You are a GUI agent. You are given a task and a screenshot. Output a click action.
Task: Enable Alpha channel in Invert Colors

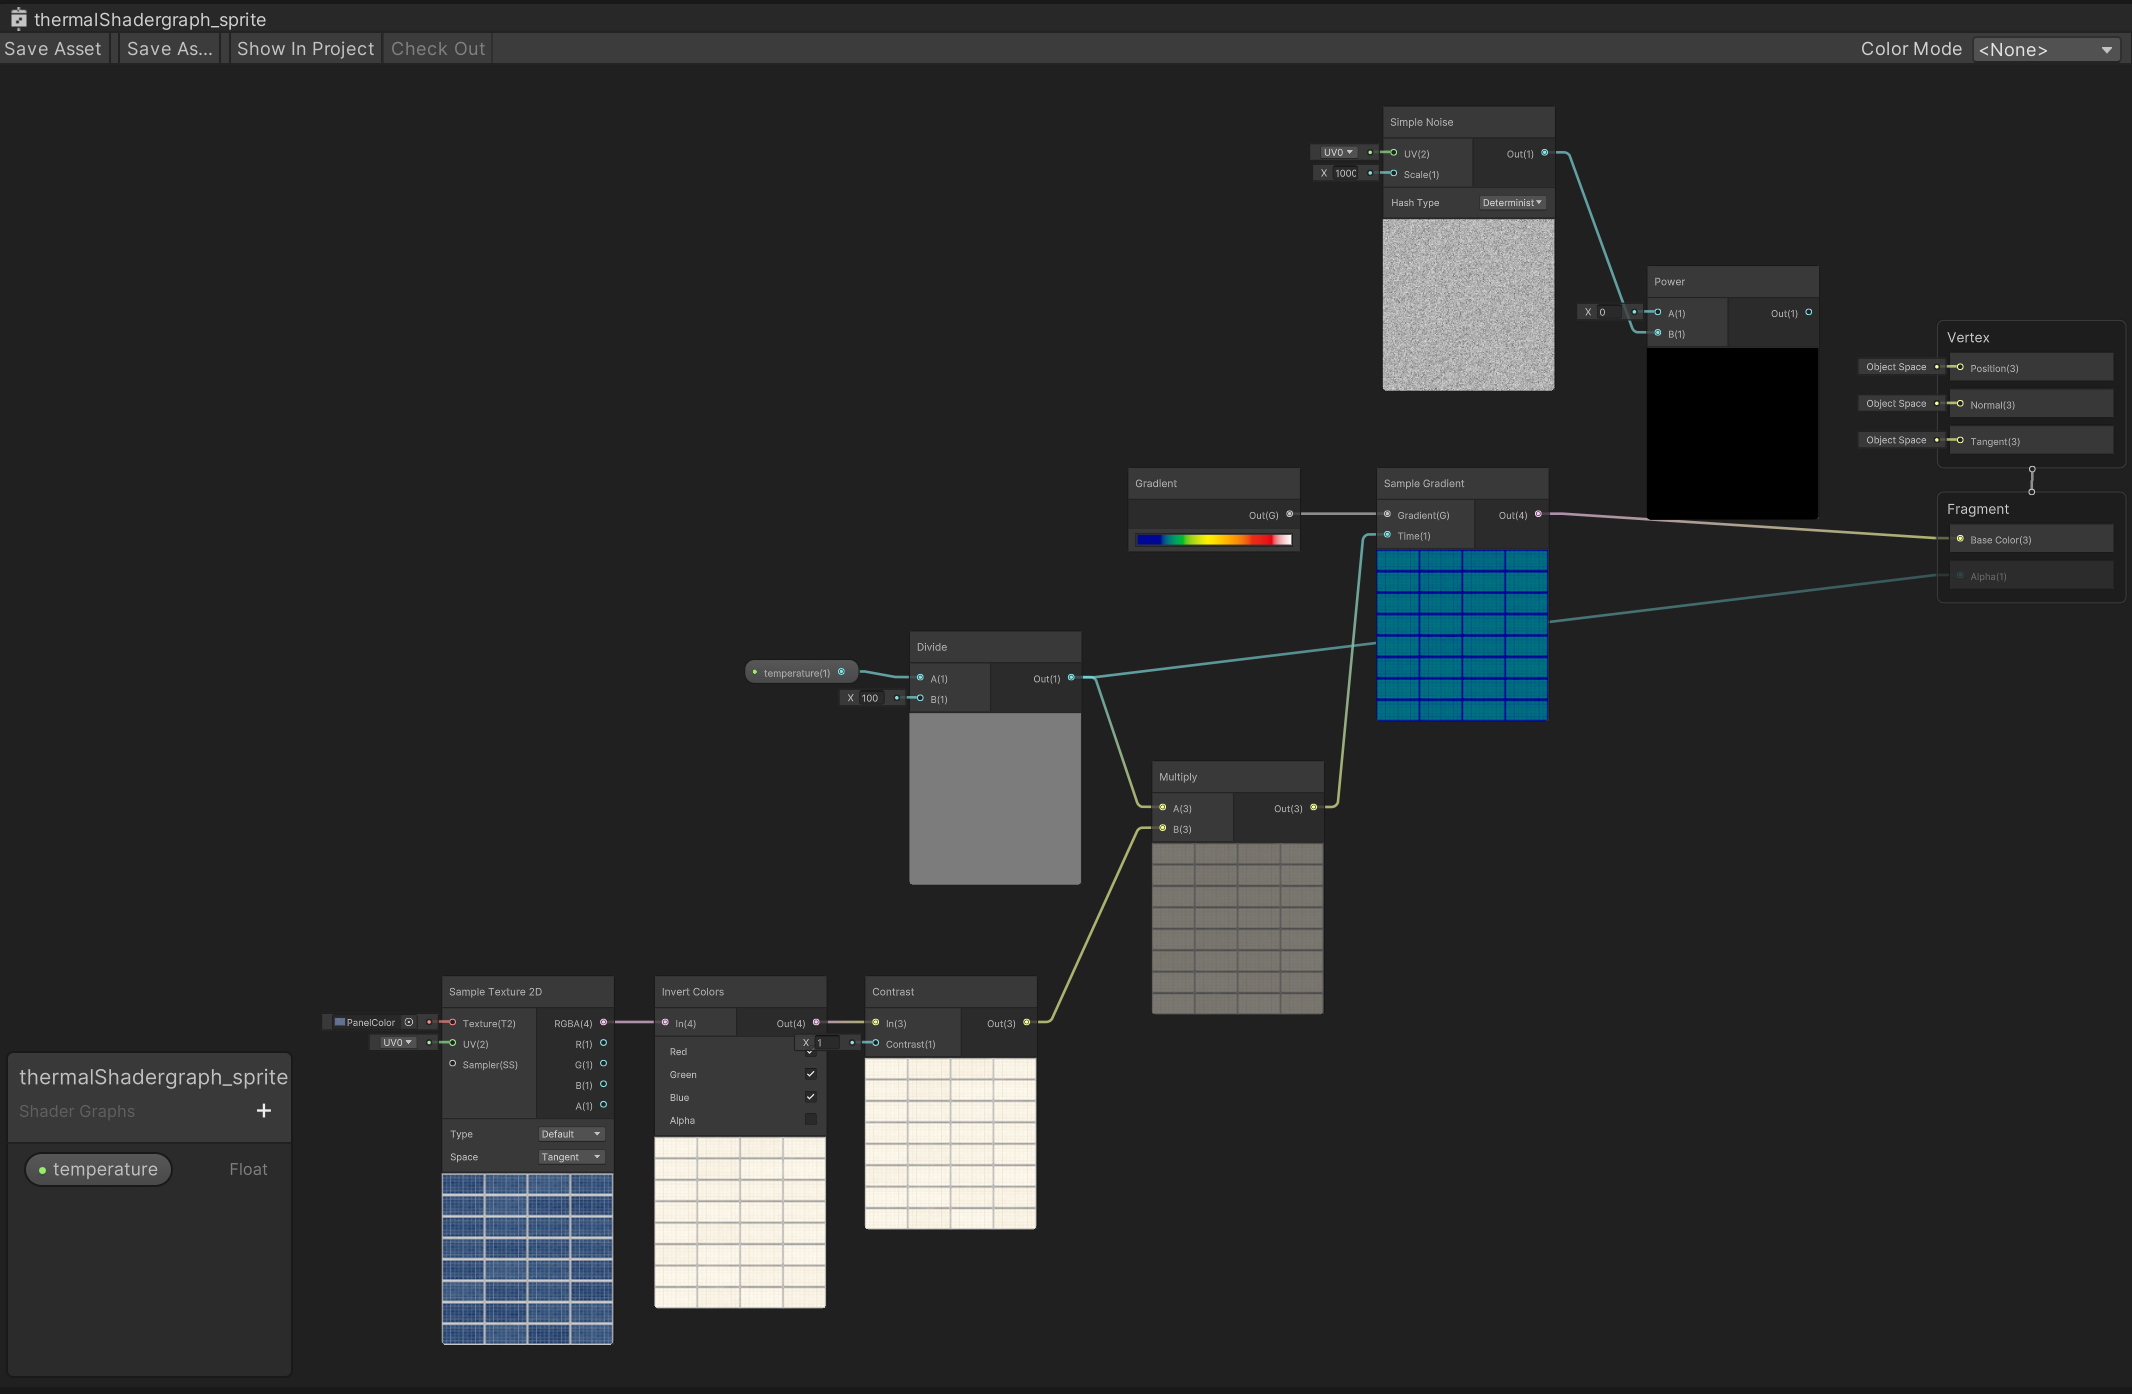pyautogui.click(x=810, y=1120)
